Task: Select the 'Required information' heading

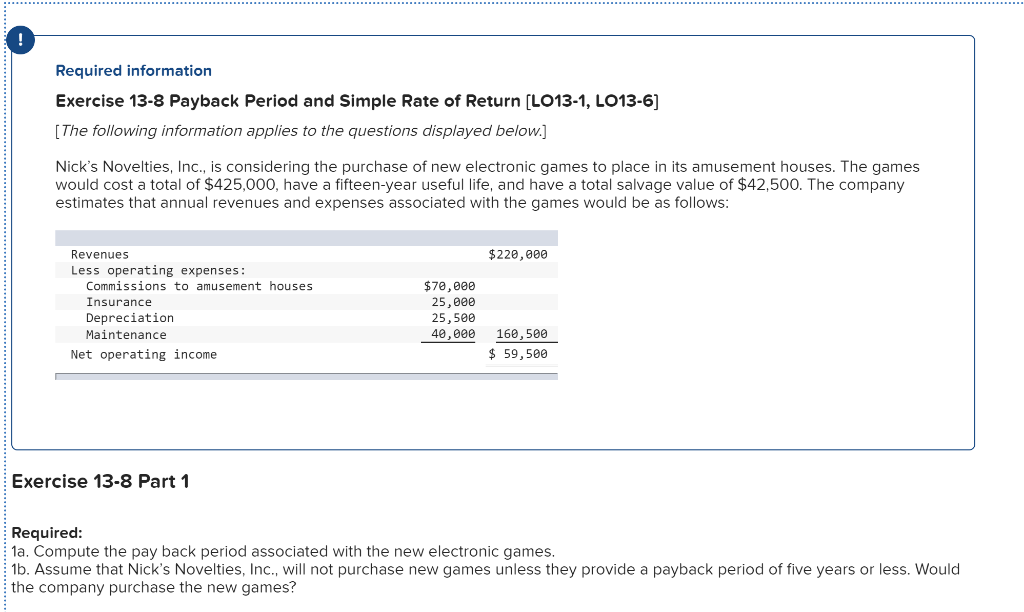Action: (x=133, y=71)
